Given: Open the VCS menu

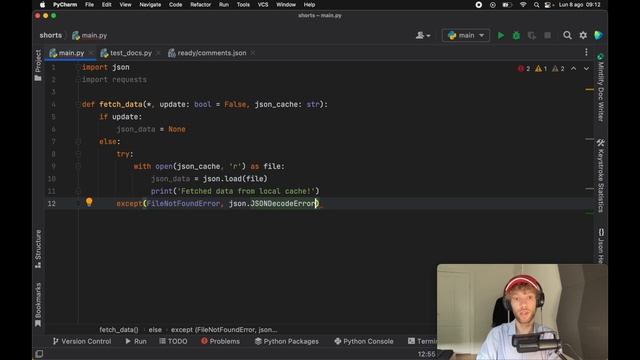Looking at the screenshot, I should pyautogui.click(x=263, y=5).
